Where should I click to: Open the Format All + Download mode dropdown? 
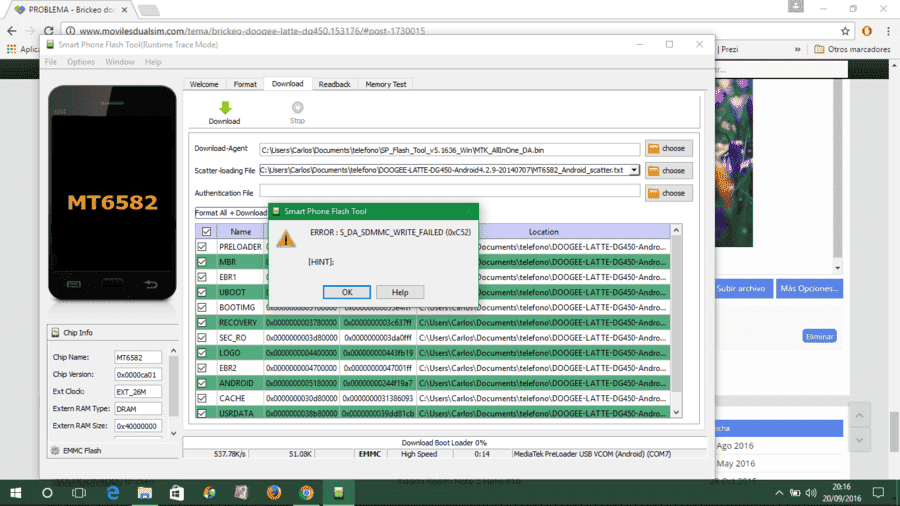(x=231, y=213)
